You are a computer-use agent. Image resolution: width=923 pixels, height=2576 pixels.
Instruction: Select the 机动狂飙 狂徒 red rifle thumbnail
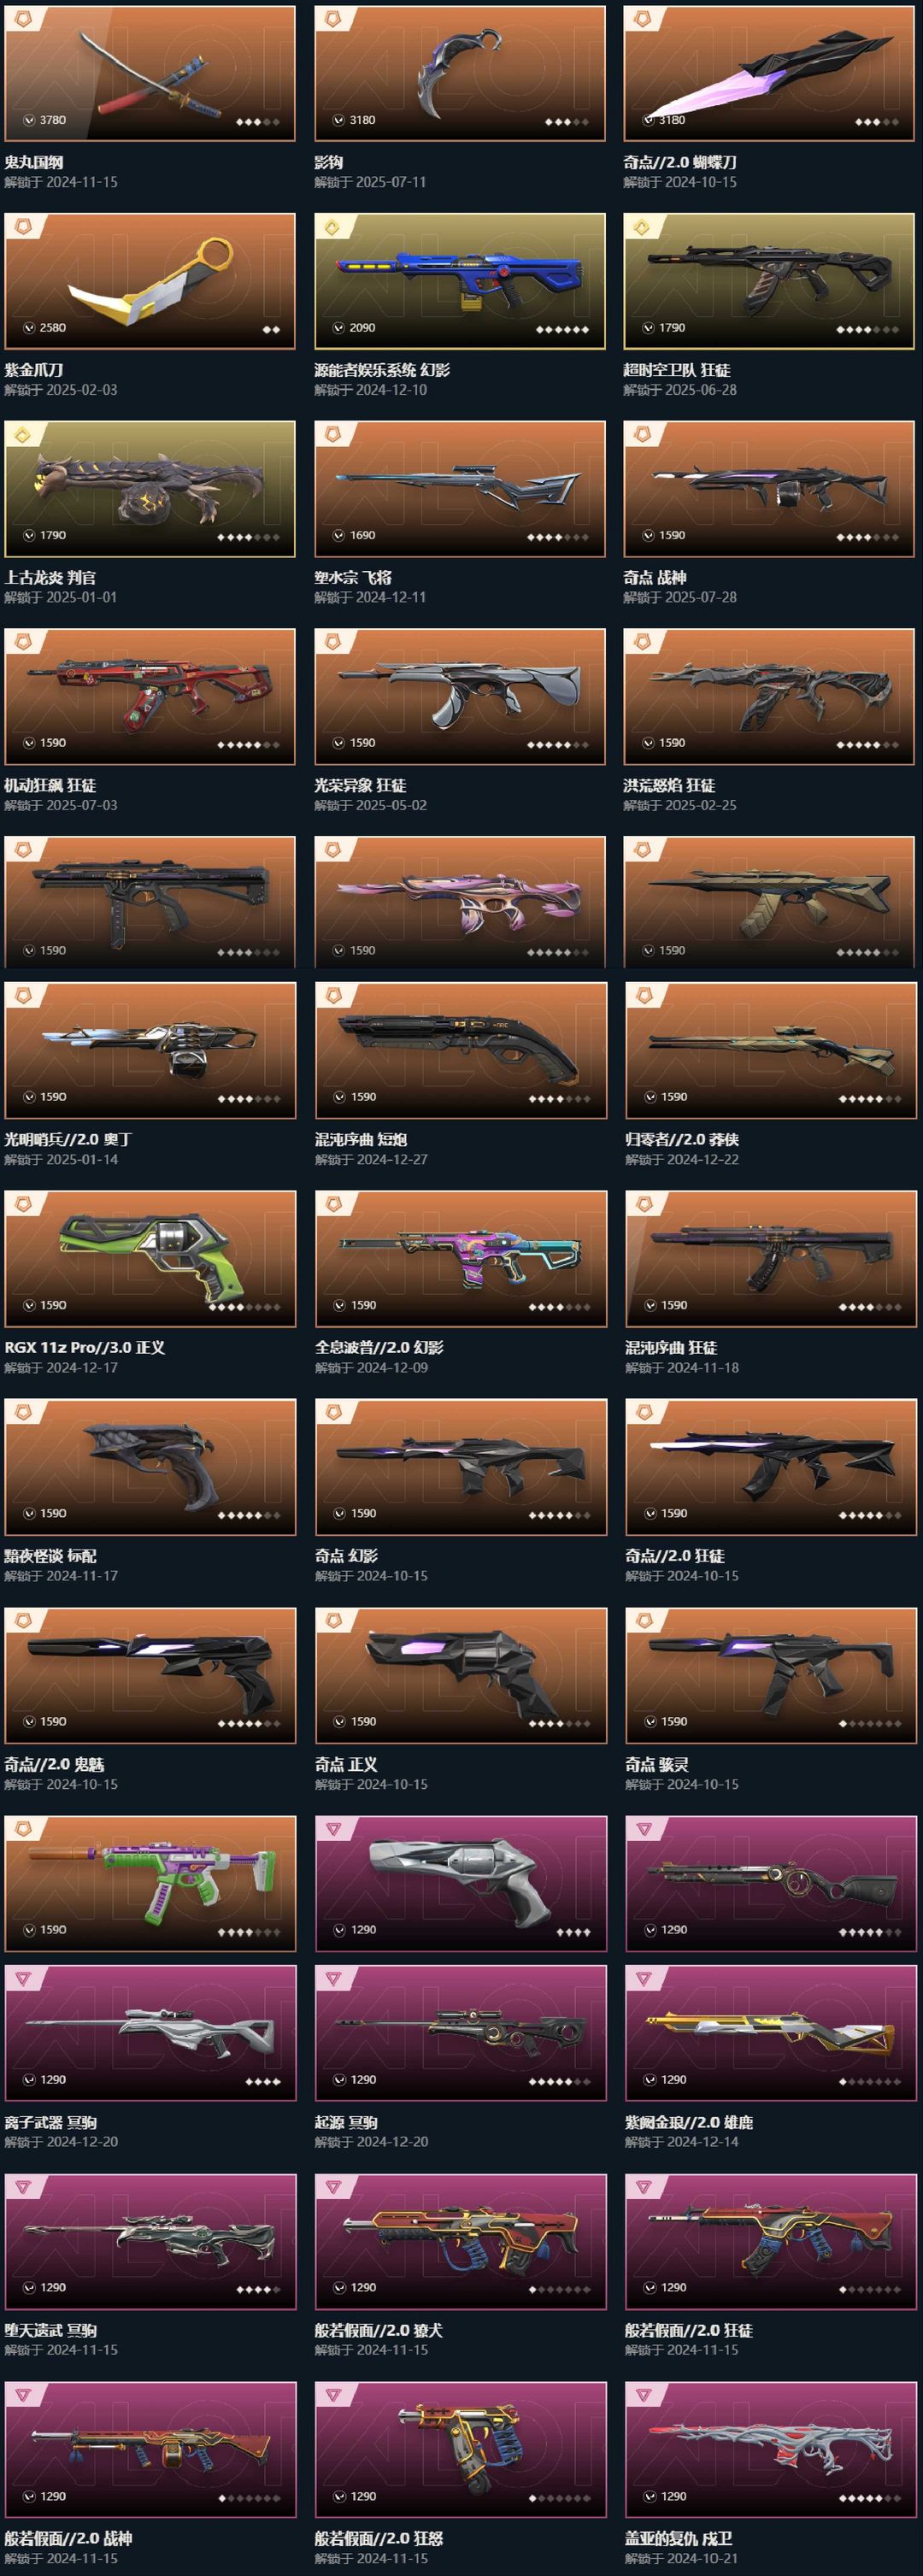click(150, 696)
